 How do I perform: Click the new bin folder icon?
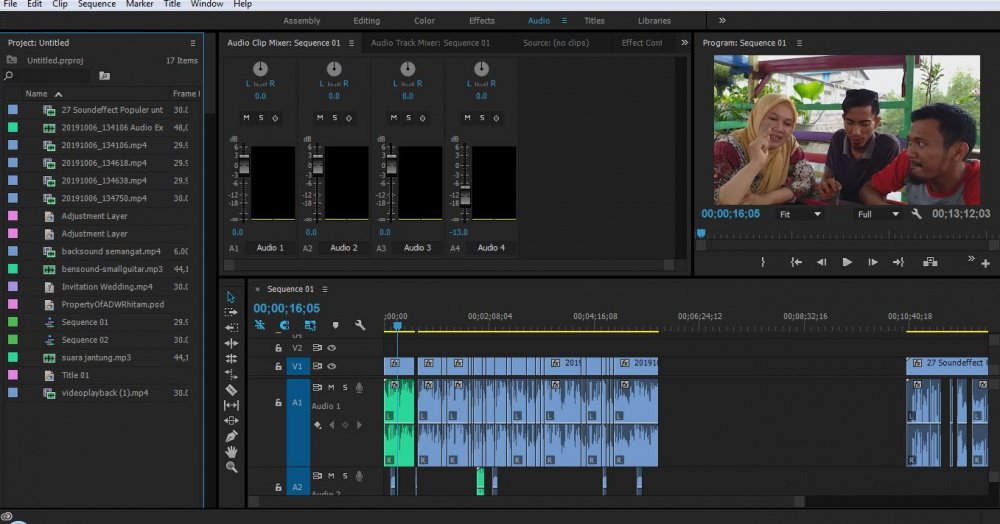tap(105, 76)
